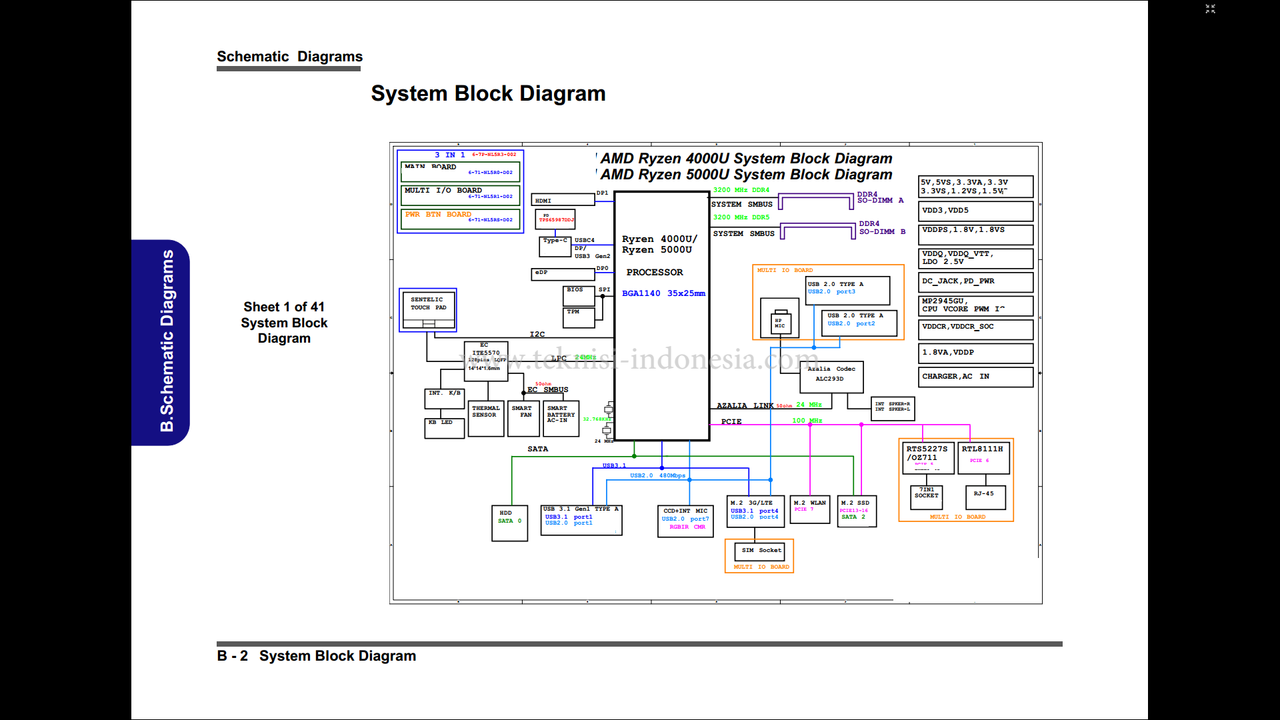
Task: Click the orange 'PWR BTN BOARD' entry
Action: (x=461, y=218)
